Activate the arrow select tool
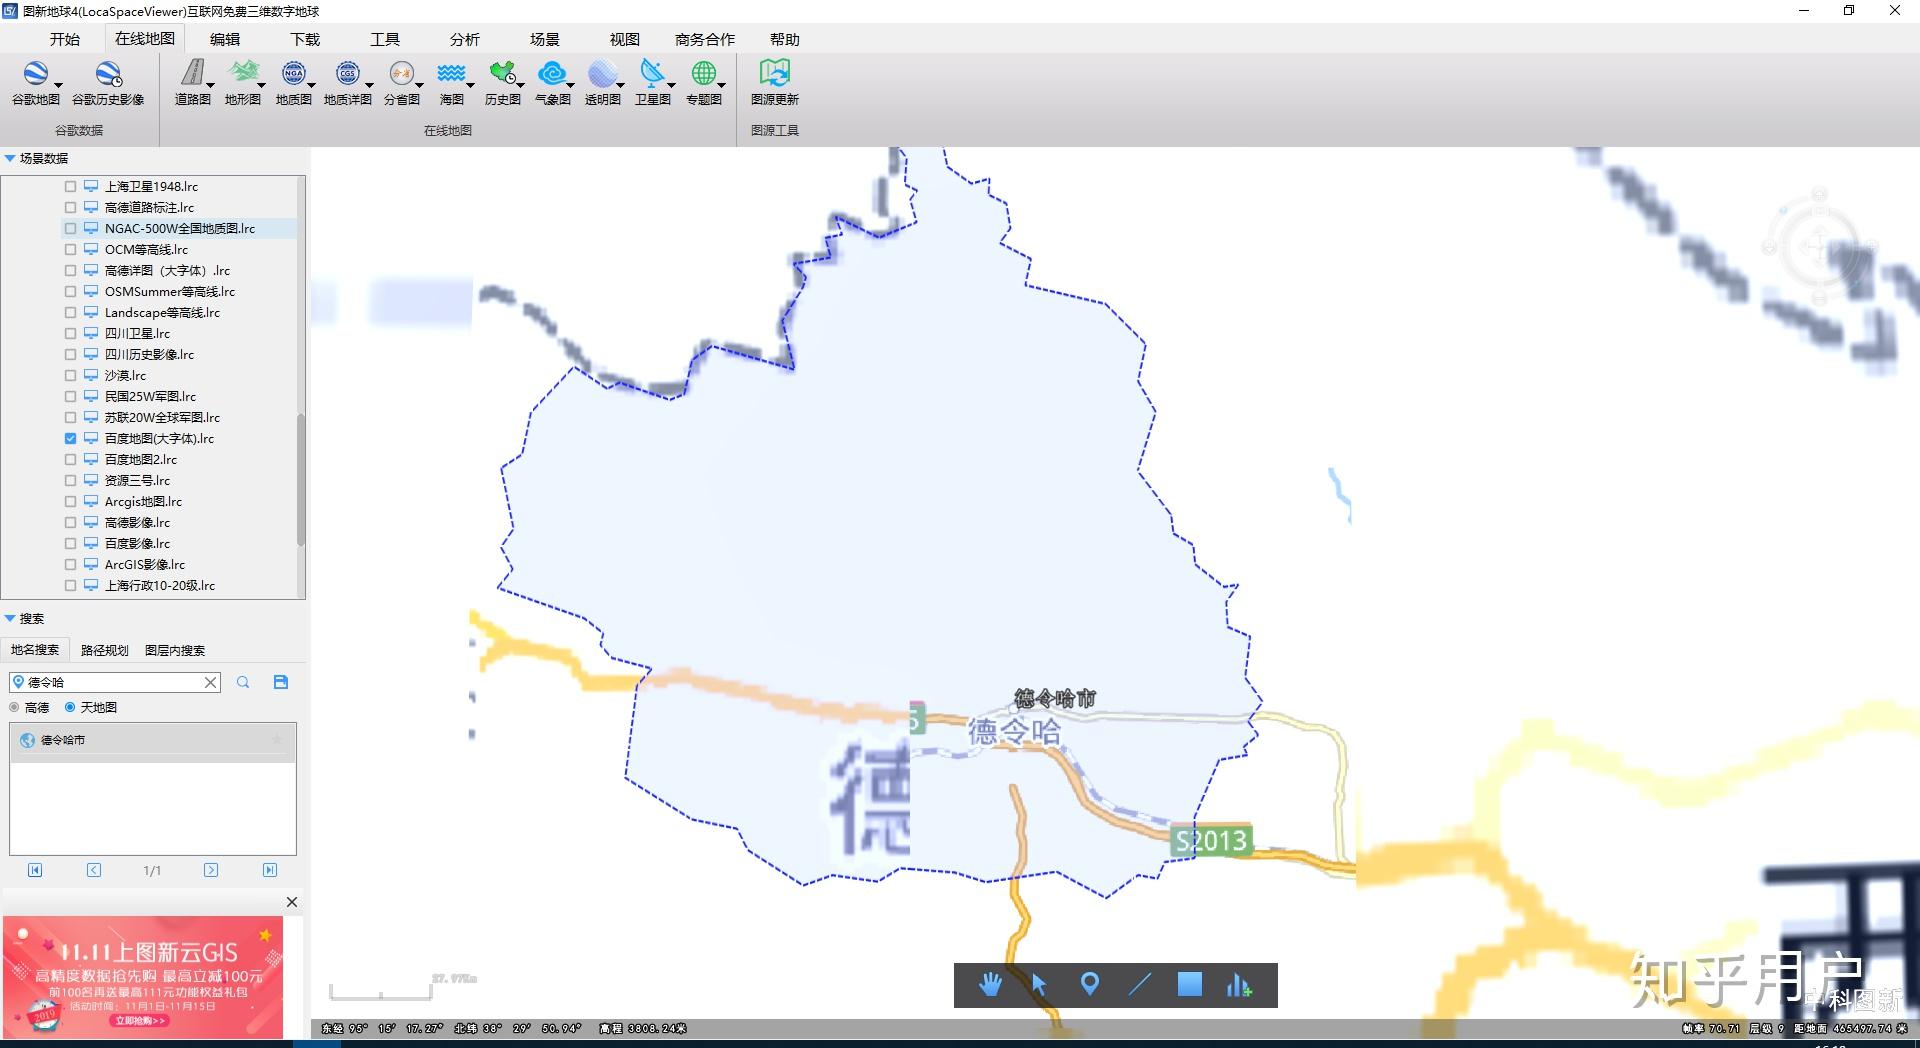This screenshot has width=1920, height=1048. [x=1039, y=984]
